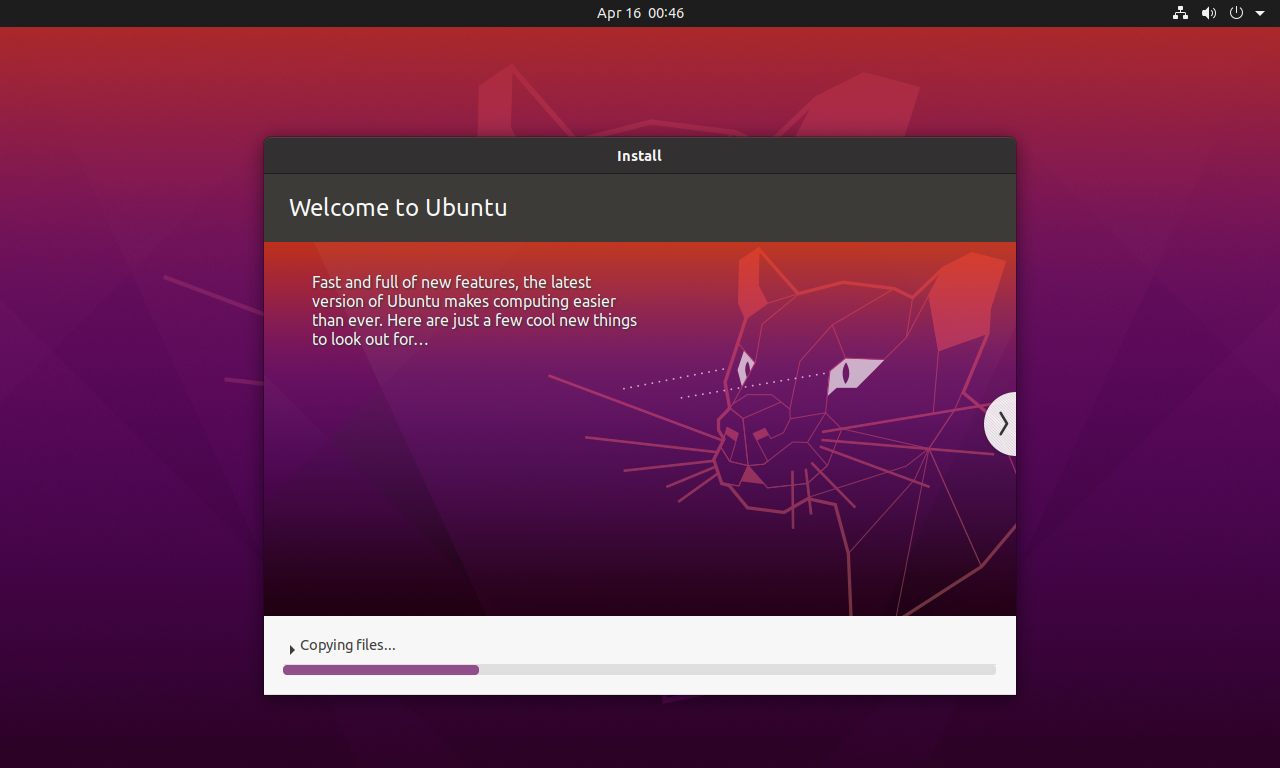Viewport: 1280px width, 768px height.
Task: Click the wired network status icon
Action: pyautogui.click(x=1180, y=13)
